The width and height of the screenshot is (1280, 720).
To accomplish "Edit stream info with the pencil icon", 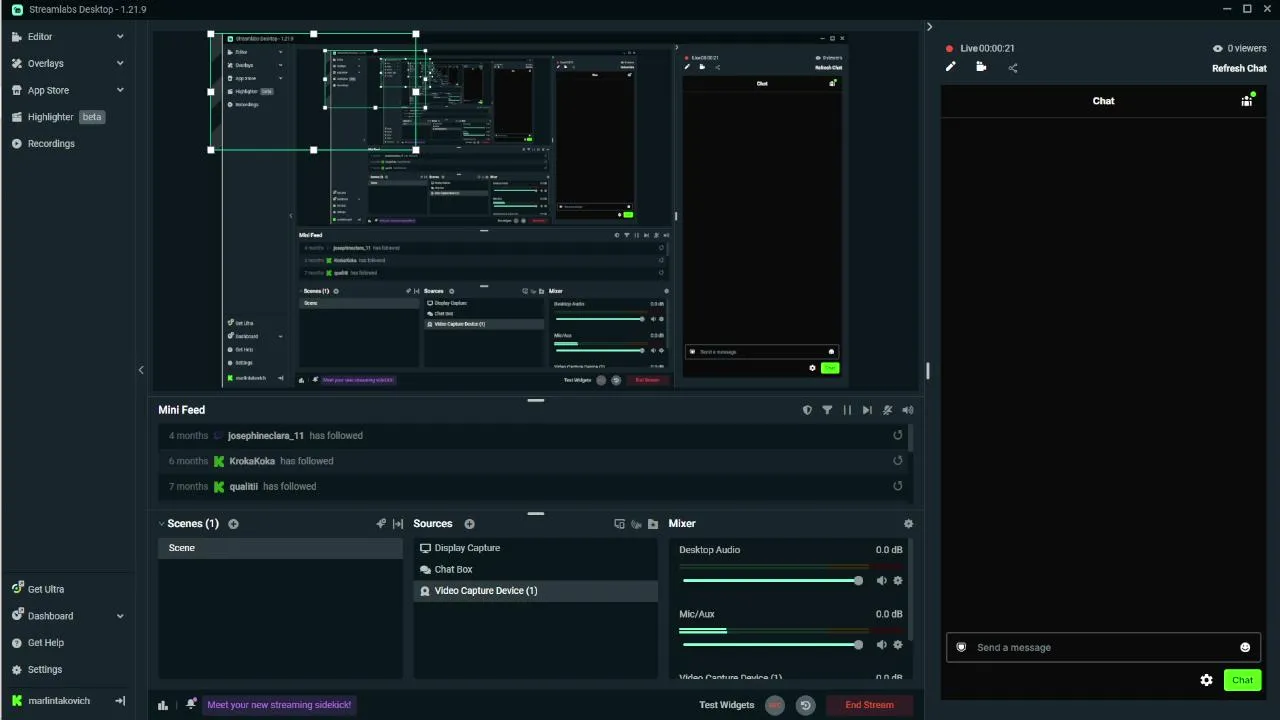I will coord(951,67).
